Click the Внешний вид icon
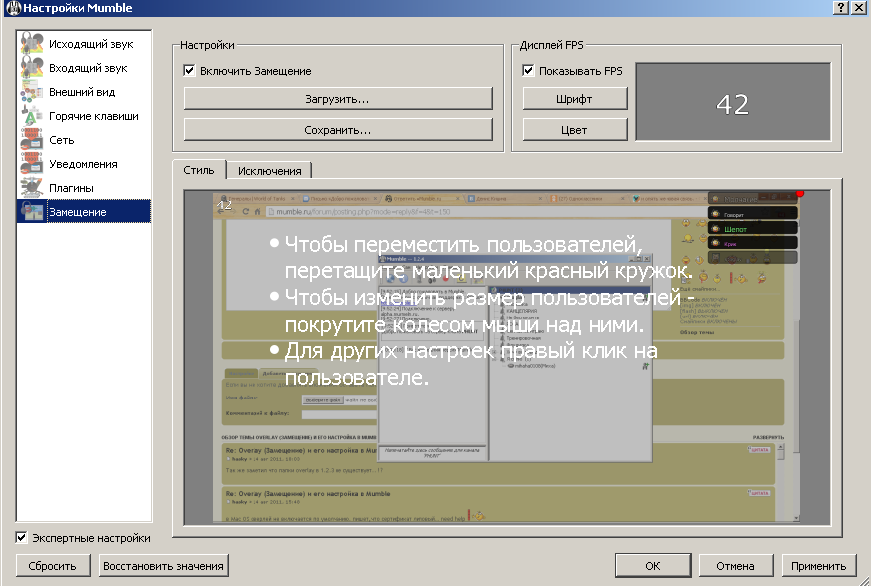This screenshot has height=586, width=871. coord(31,92)
